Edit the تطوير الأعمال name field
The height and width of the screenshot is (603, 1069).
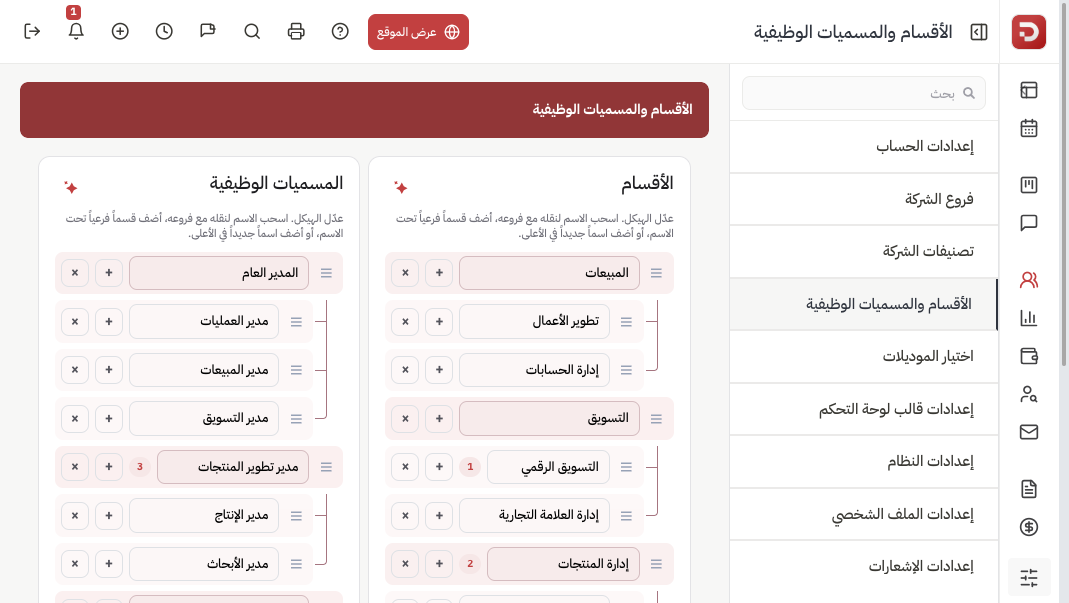coord(534,321)
